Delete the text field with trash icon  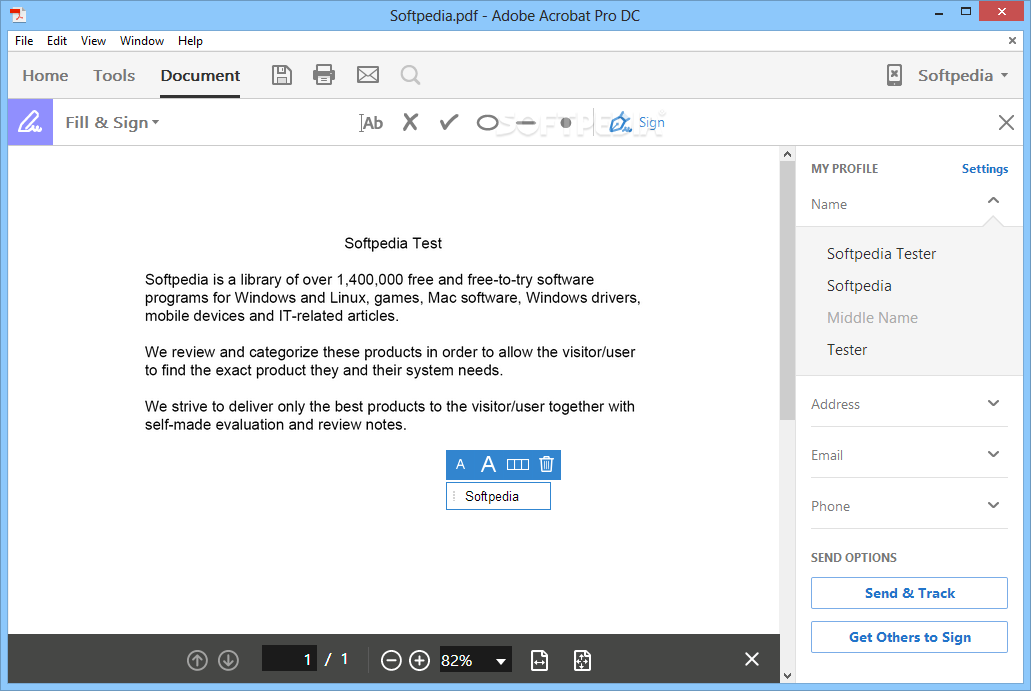click(x=546, y=465)
